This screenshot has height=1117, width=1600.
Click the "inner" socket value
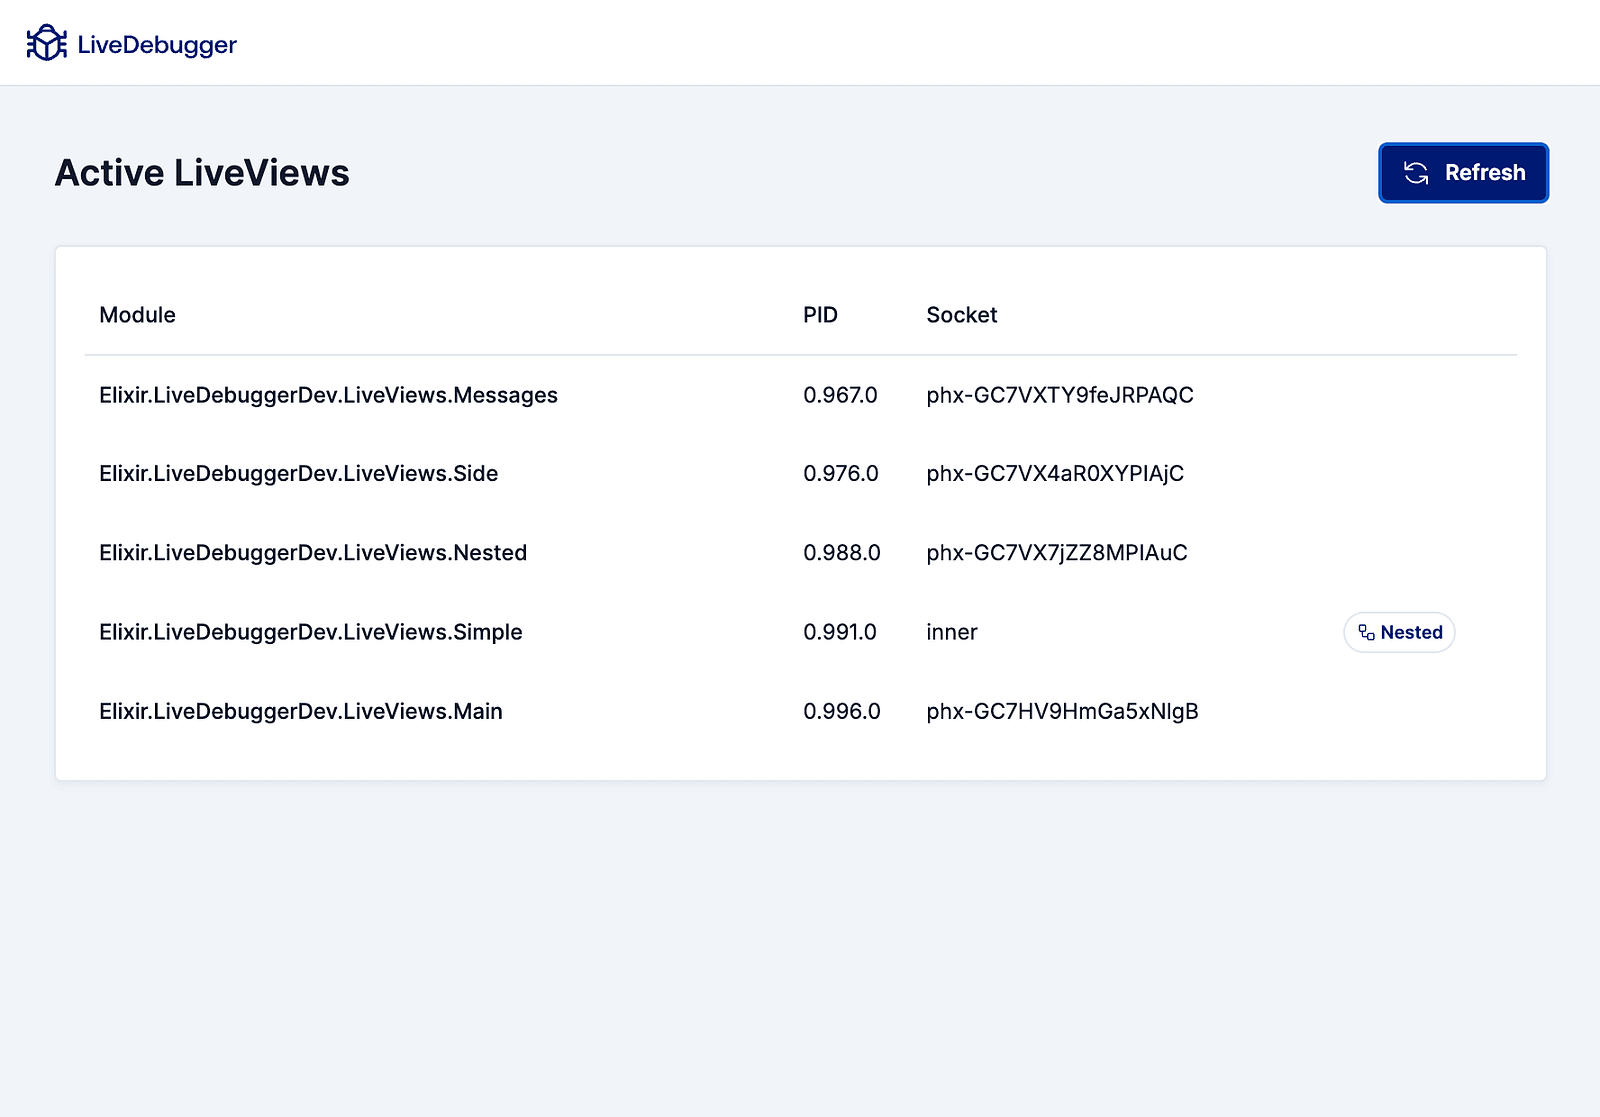951,632
